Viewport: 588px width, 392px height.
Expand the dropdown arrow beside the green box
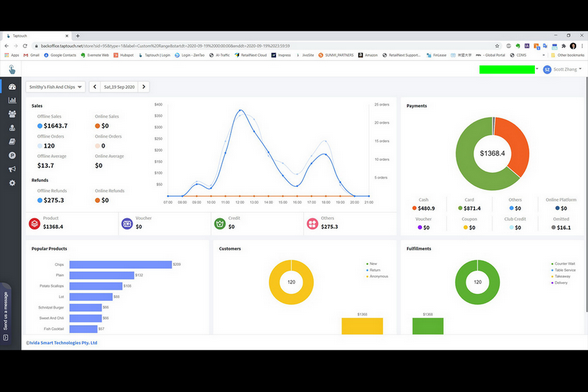pyautogui.click(x=537, y=69)
